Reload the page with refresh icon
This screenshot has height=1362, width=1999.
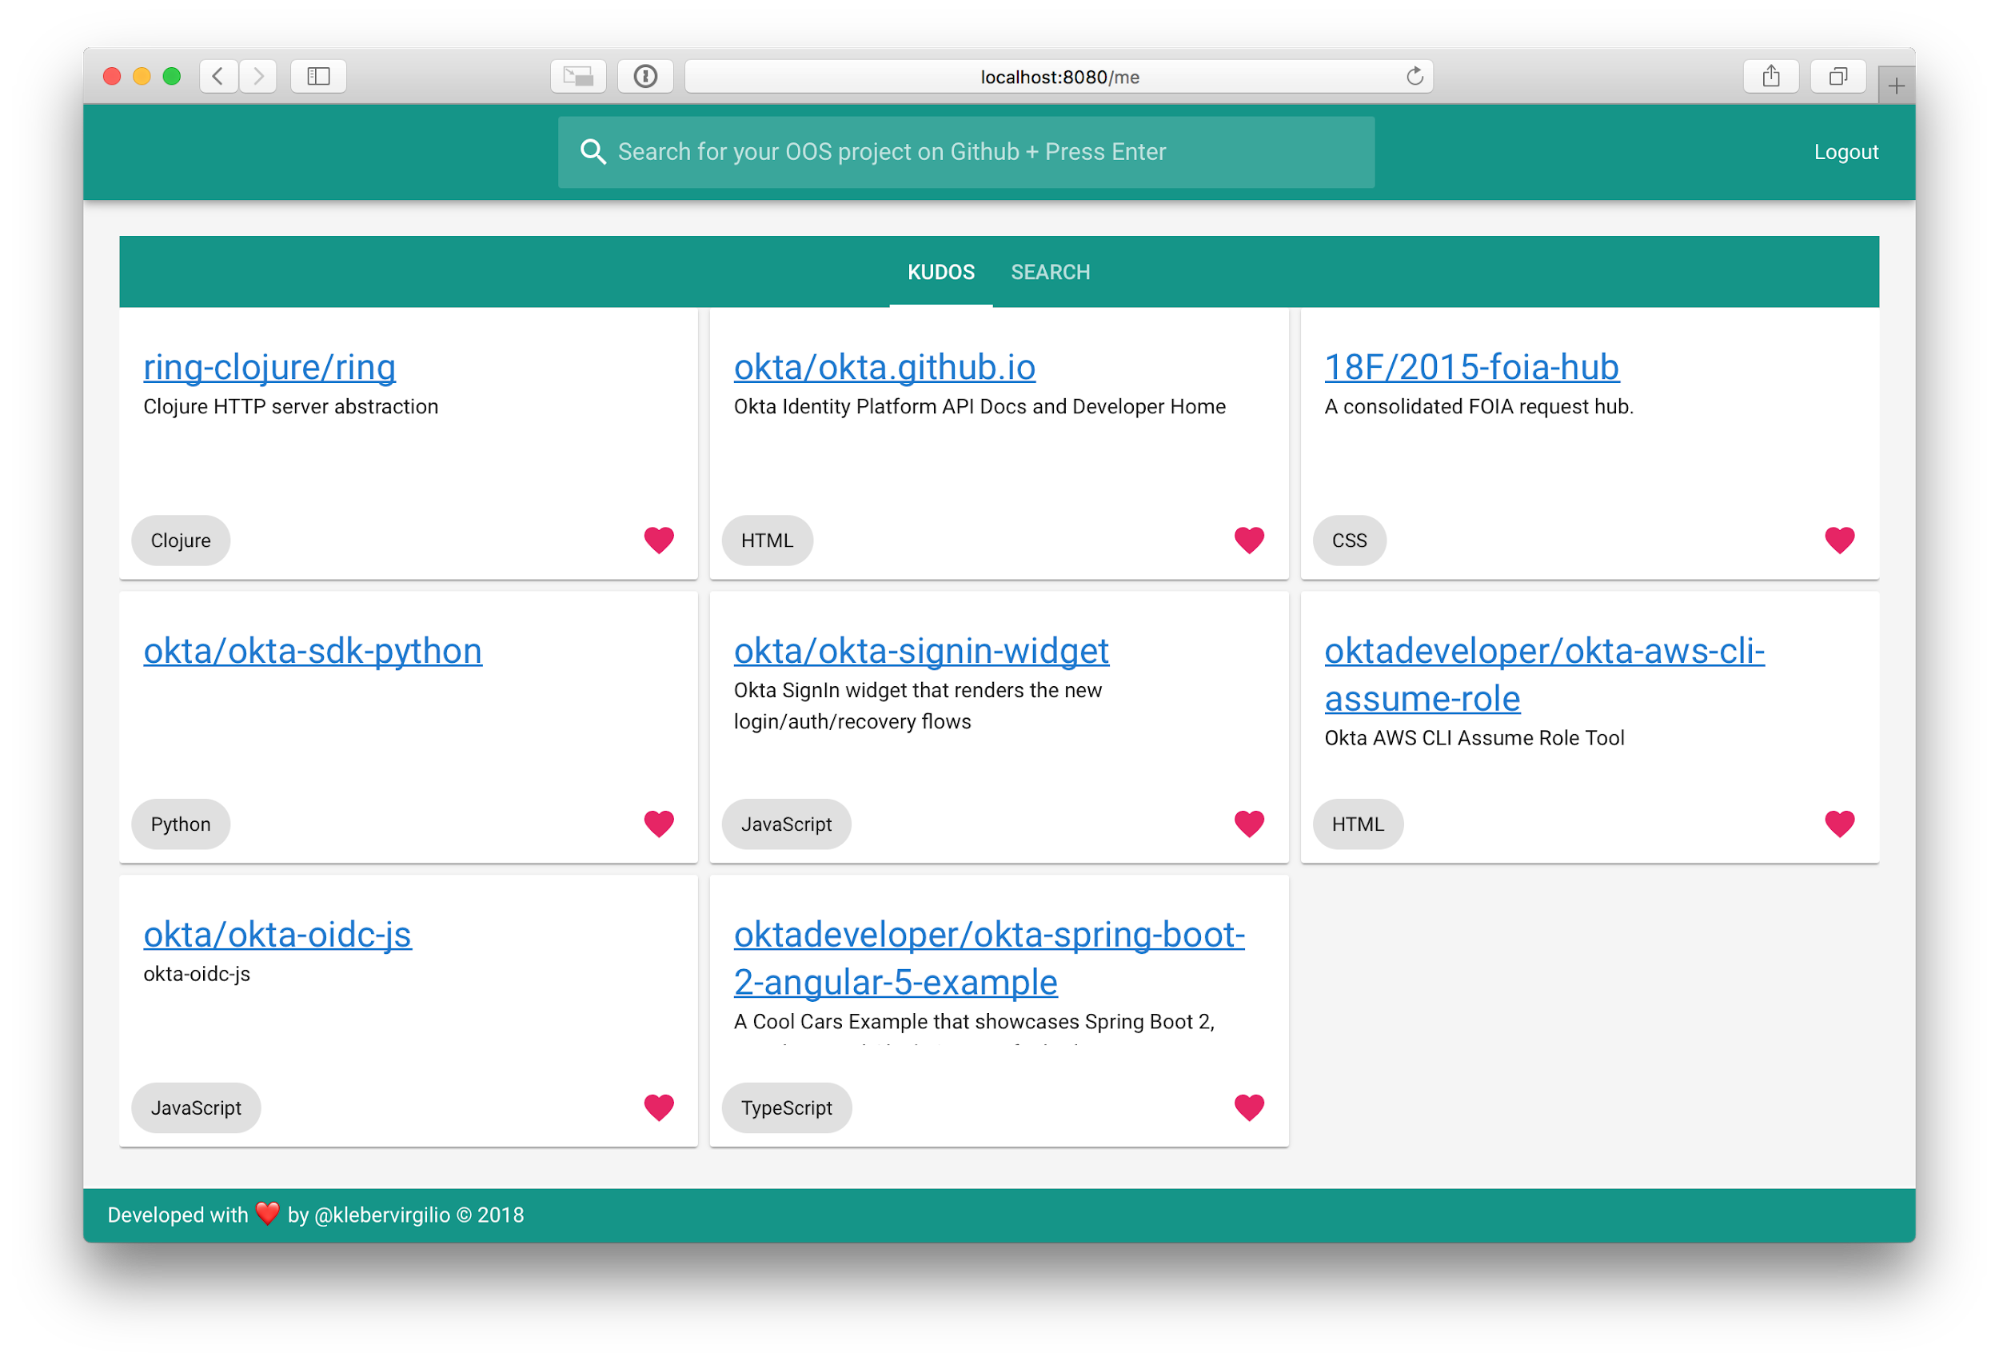[1414, 77]
